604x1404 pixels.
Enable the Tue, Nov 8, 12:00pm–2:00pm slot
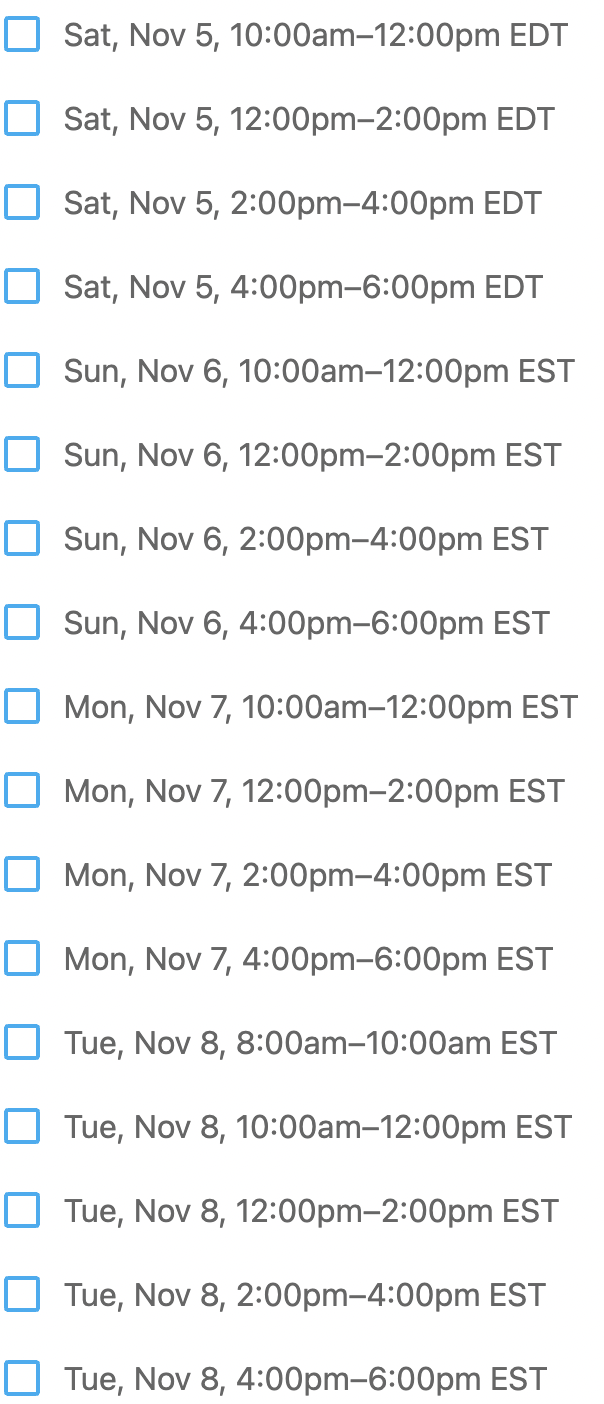22,1211
